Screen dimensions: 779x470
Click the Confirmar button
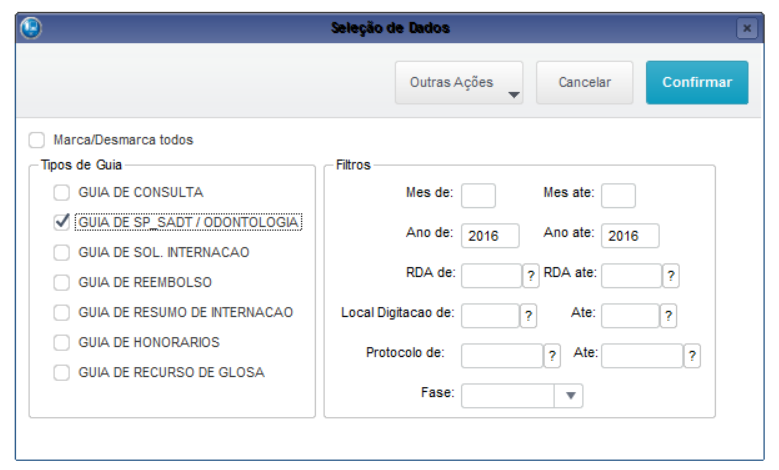pyautogui.click(x=697, y=83)
